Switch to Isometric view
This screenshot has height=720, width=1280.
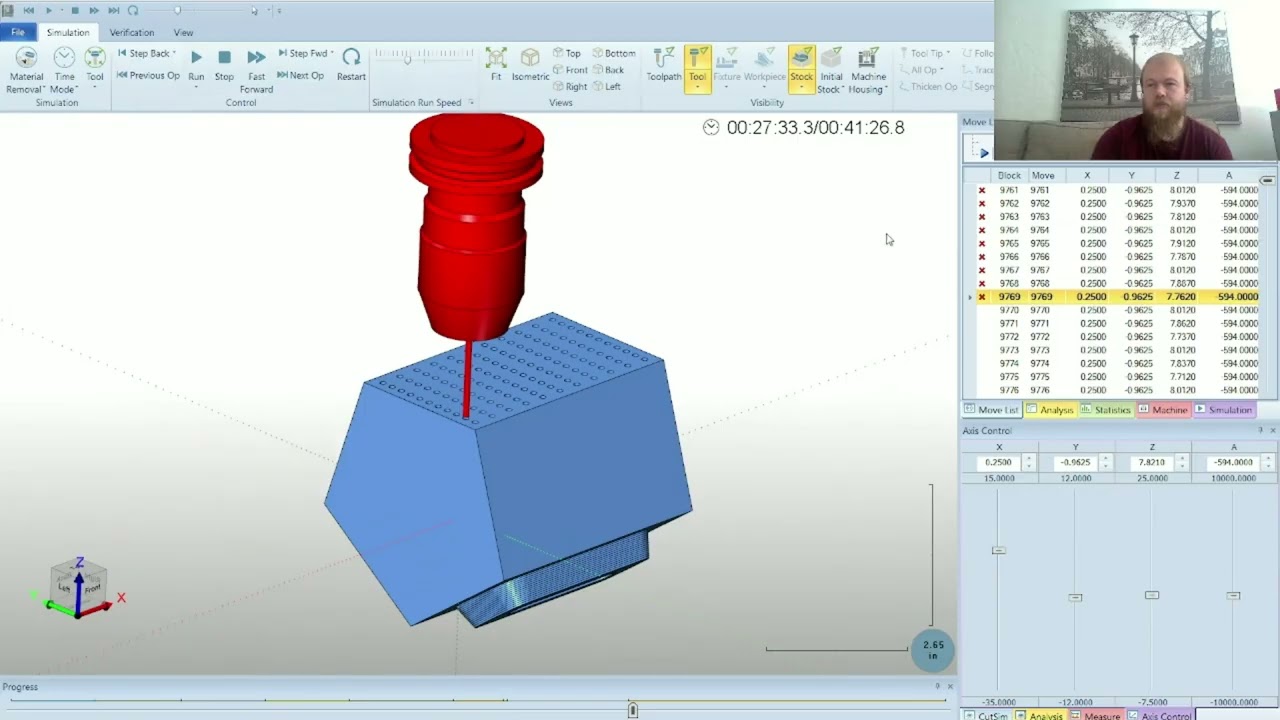point(530,65)
